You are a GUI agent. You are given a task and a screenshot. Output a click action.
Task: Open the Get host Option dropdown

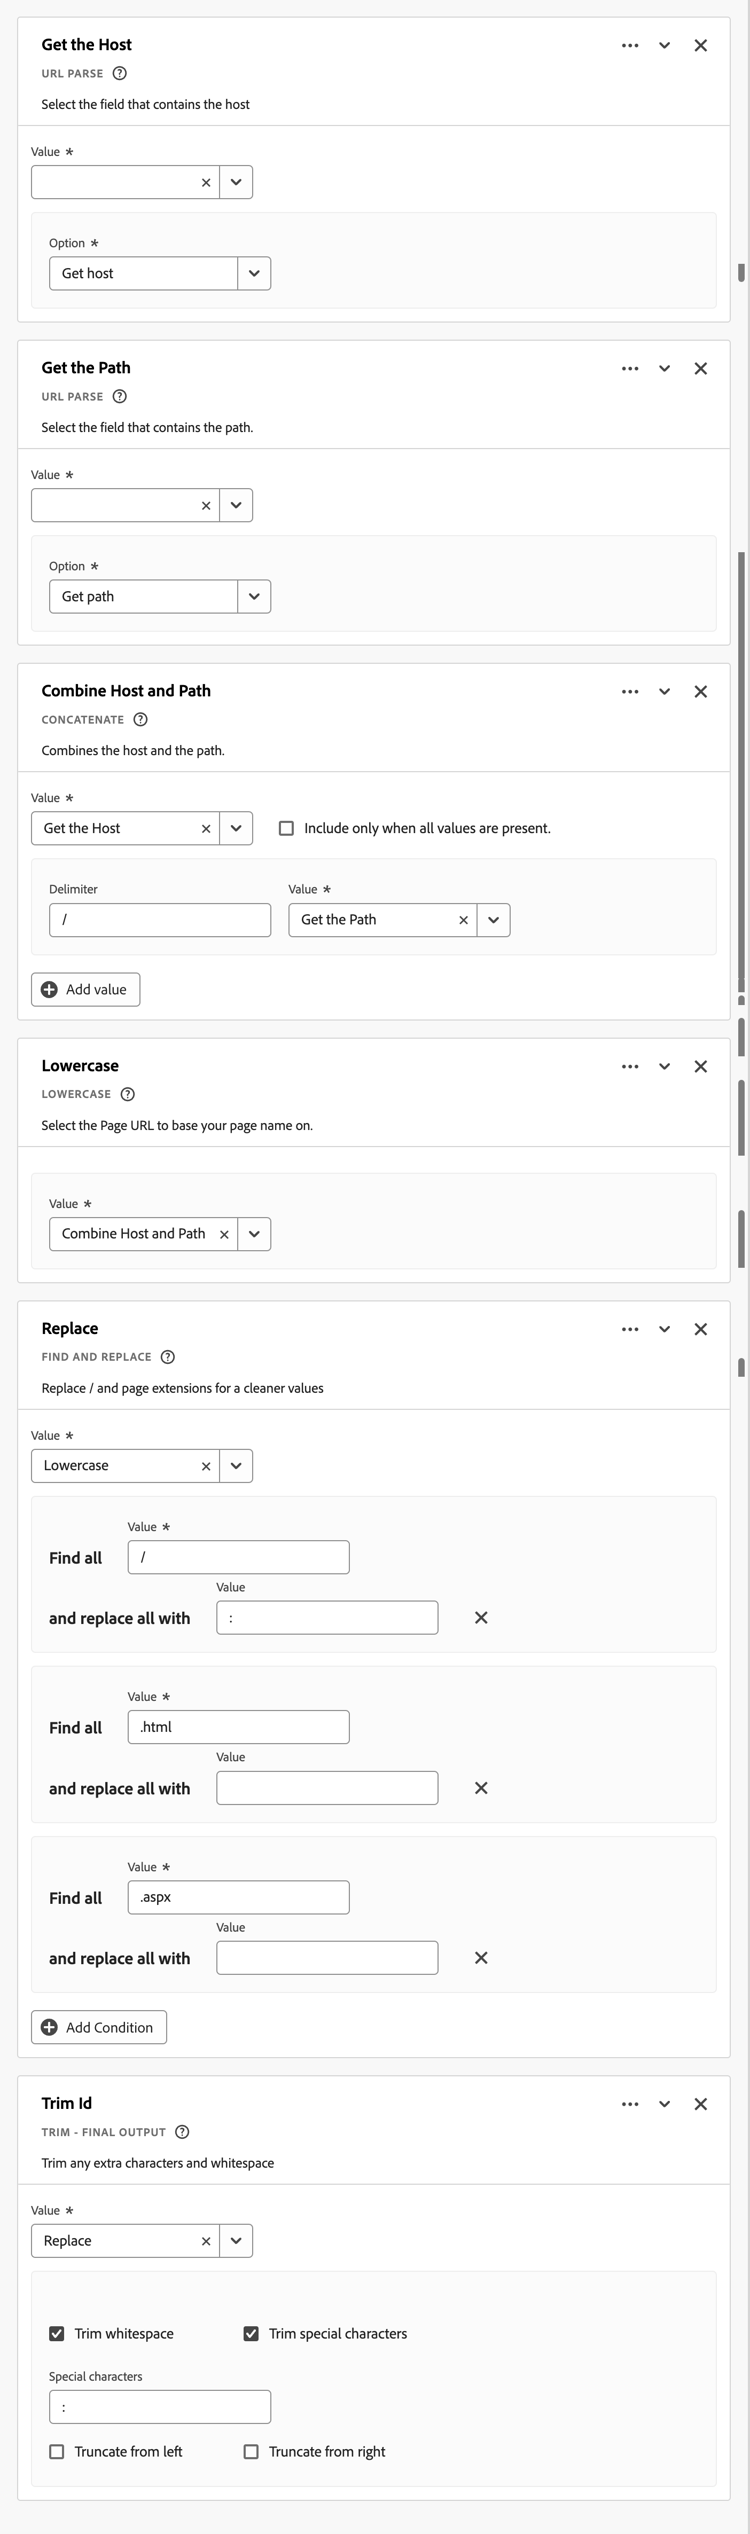point(254,273)
